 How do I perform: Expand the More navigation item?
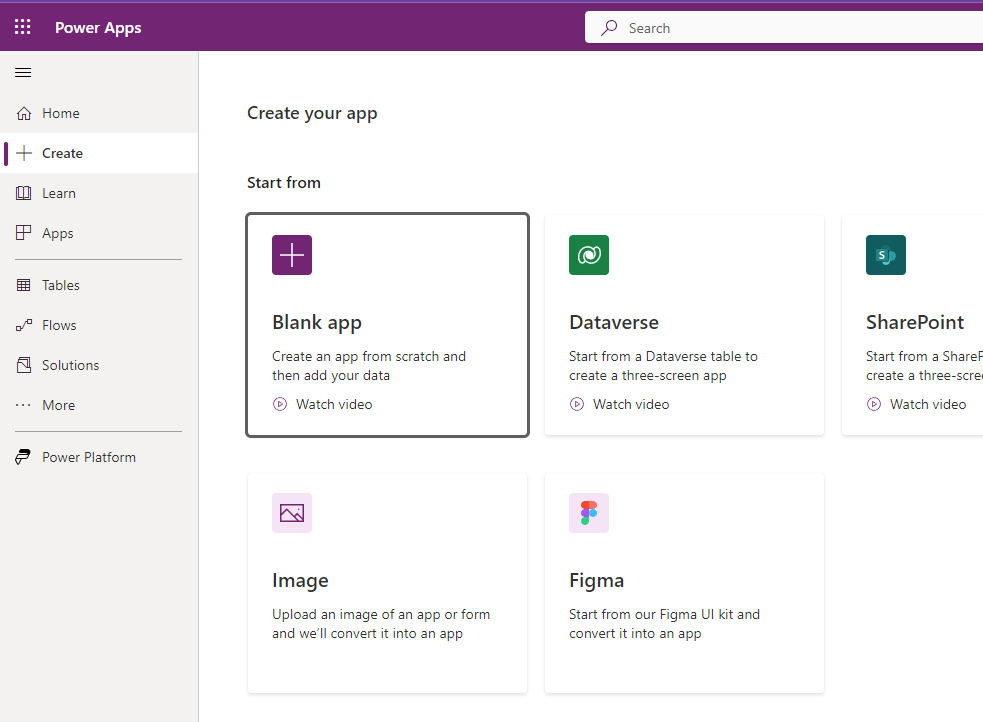click(x=99, y=405)
